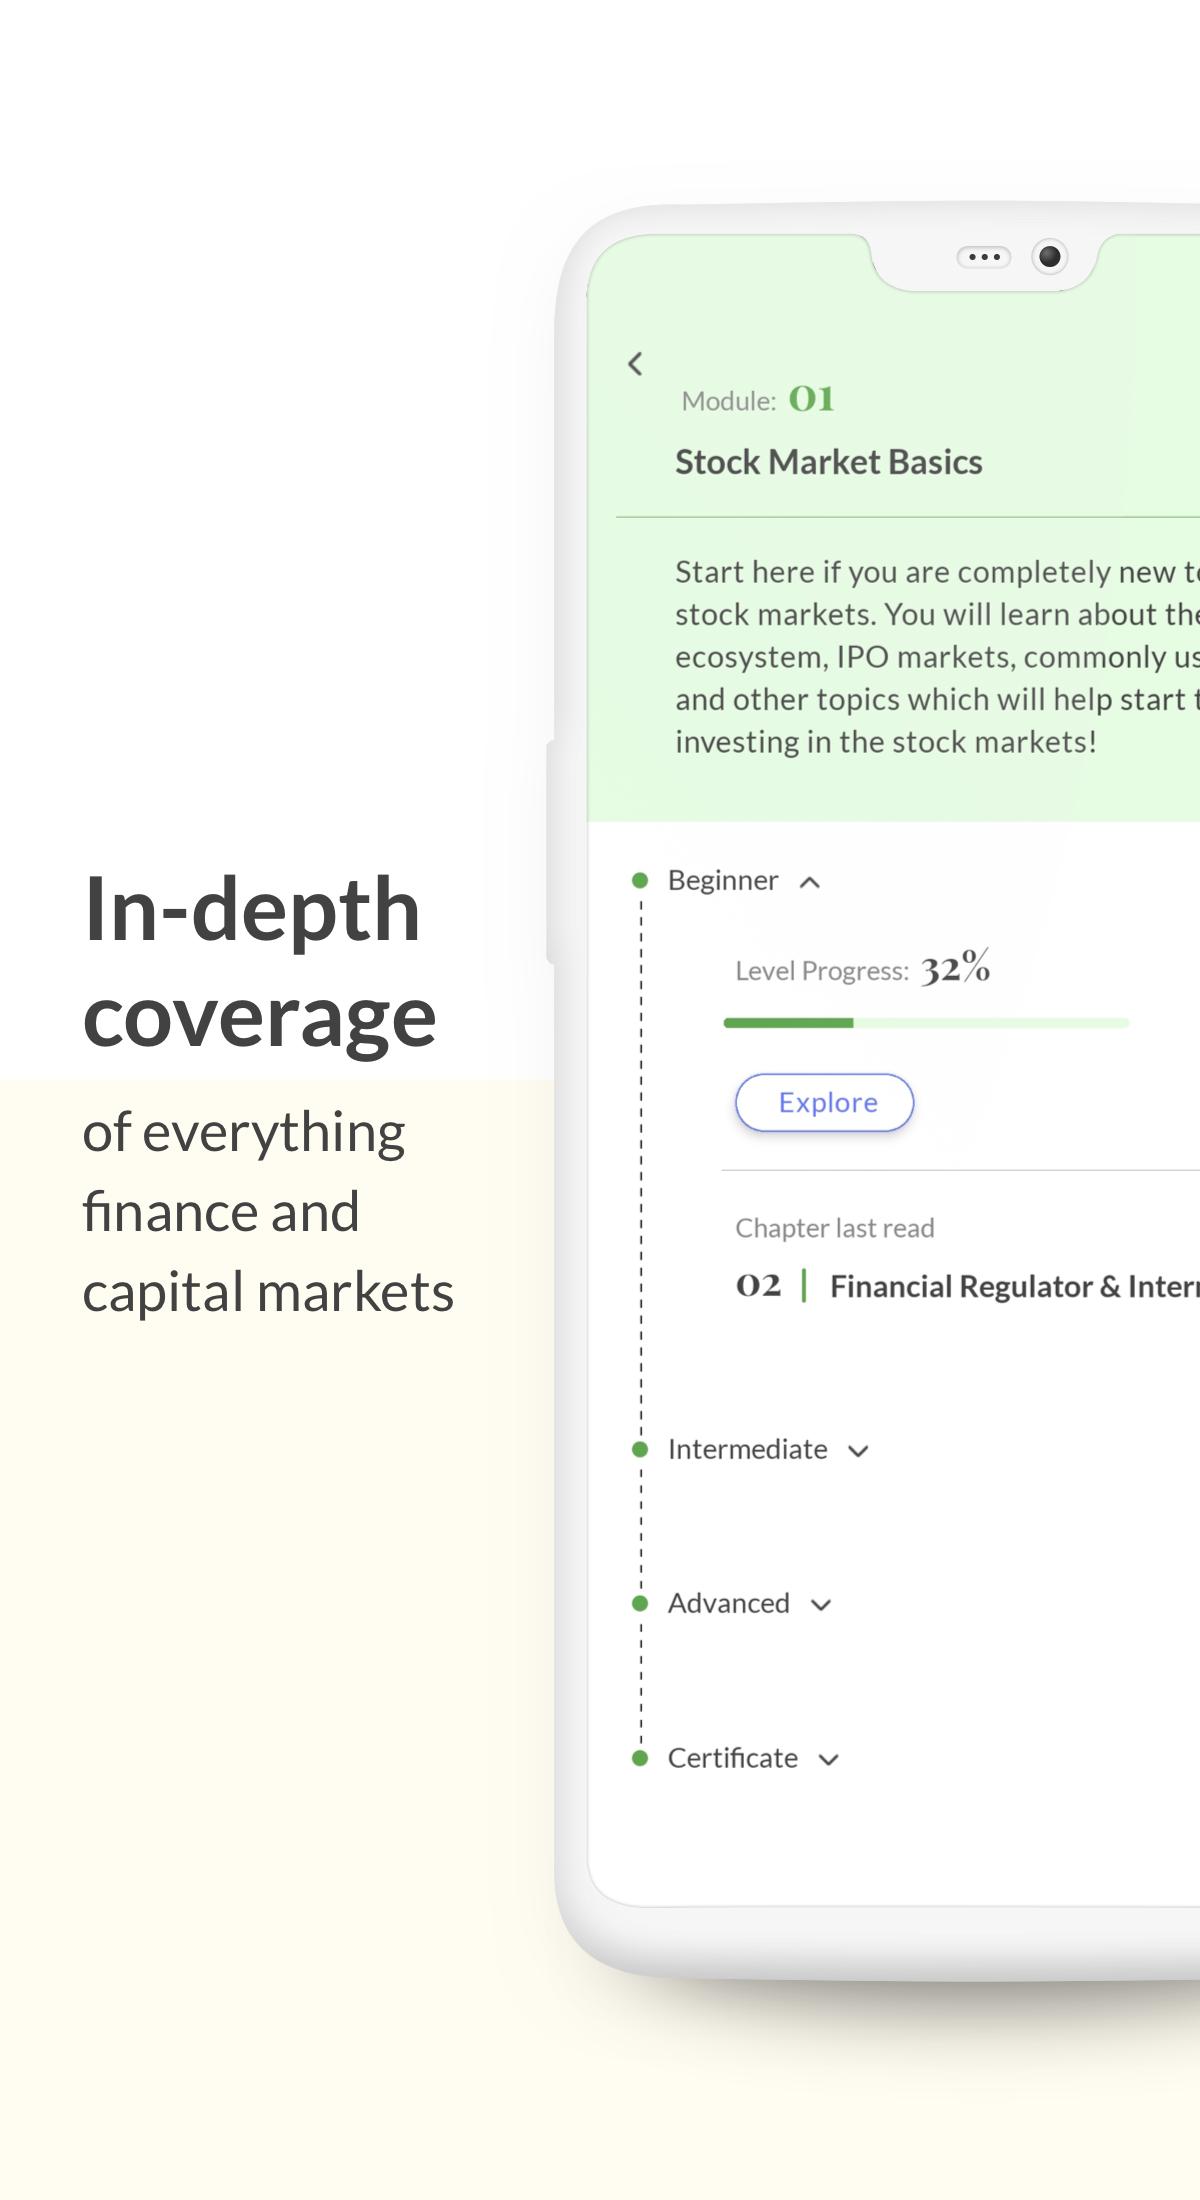Viewport: 1200px width, 2200px height.
Task: Select the Advanced timeline dot
Action: tap(640, 1603)
